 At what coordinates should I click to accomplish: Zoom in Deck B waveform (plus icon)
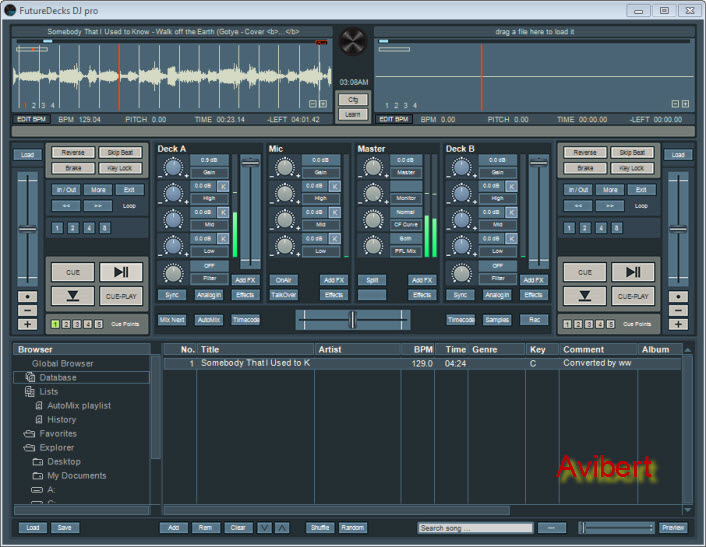click(685, 104)
